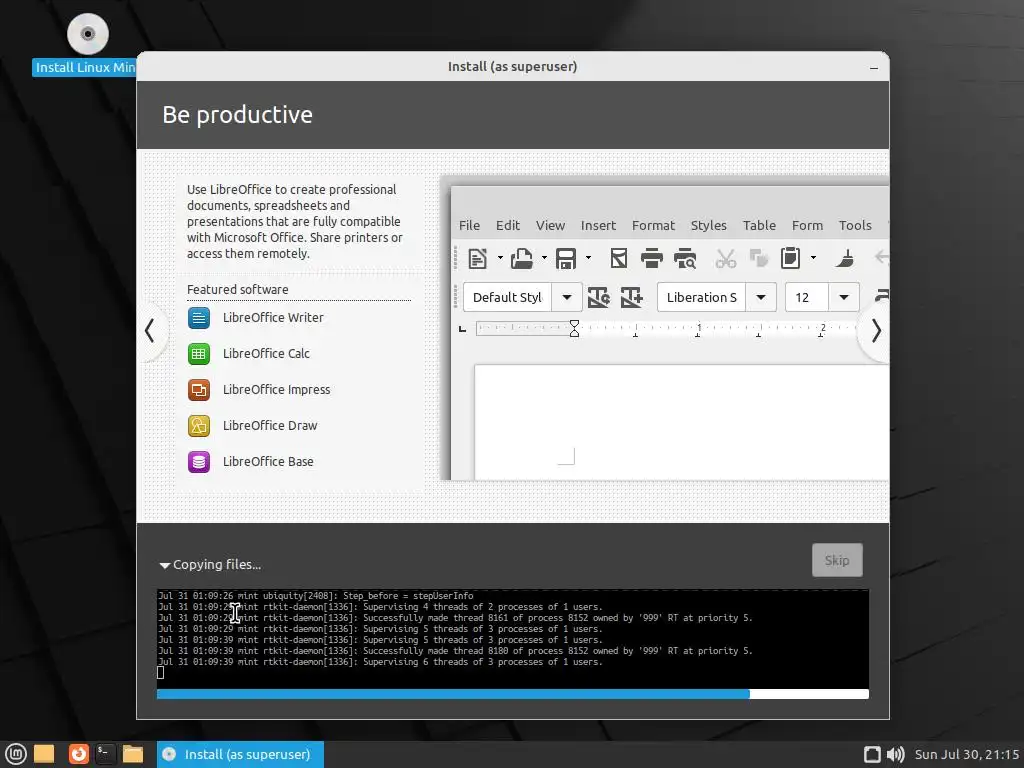This screenshot has width=1024, height=768.
Task: Collapse the Copying files details expander
Action: (165, 565)
